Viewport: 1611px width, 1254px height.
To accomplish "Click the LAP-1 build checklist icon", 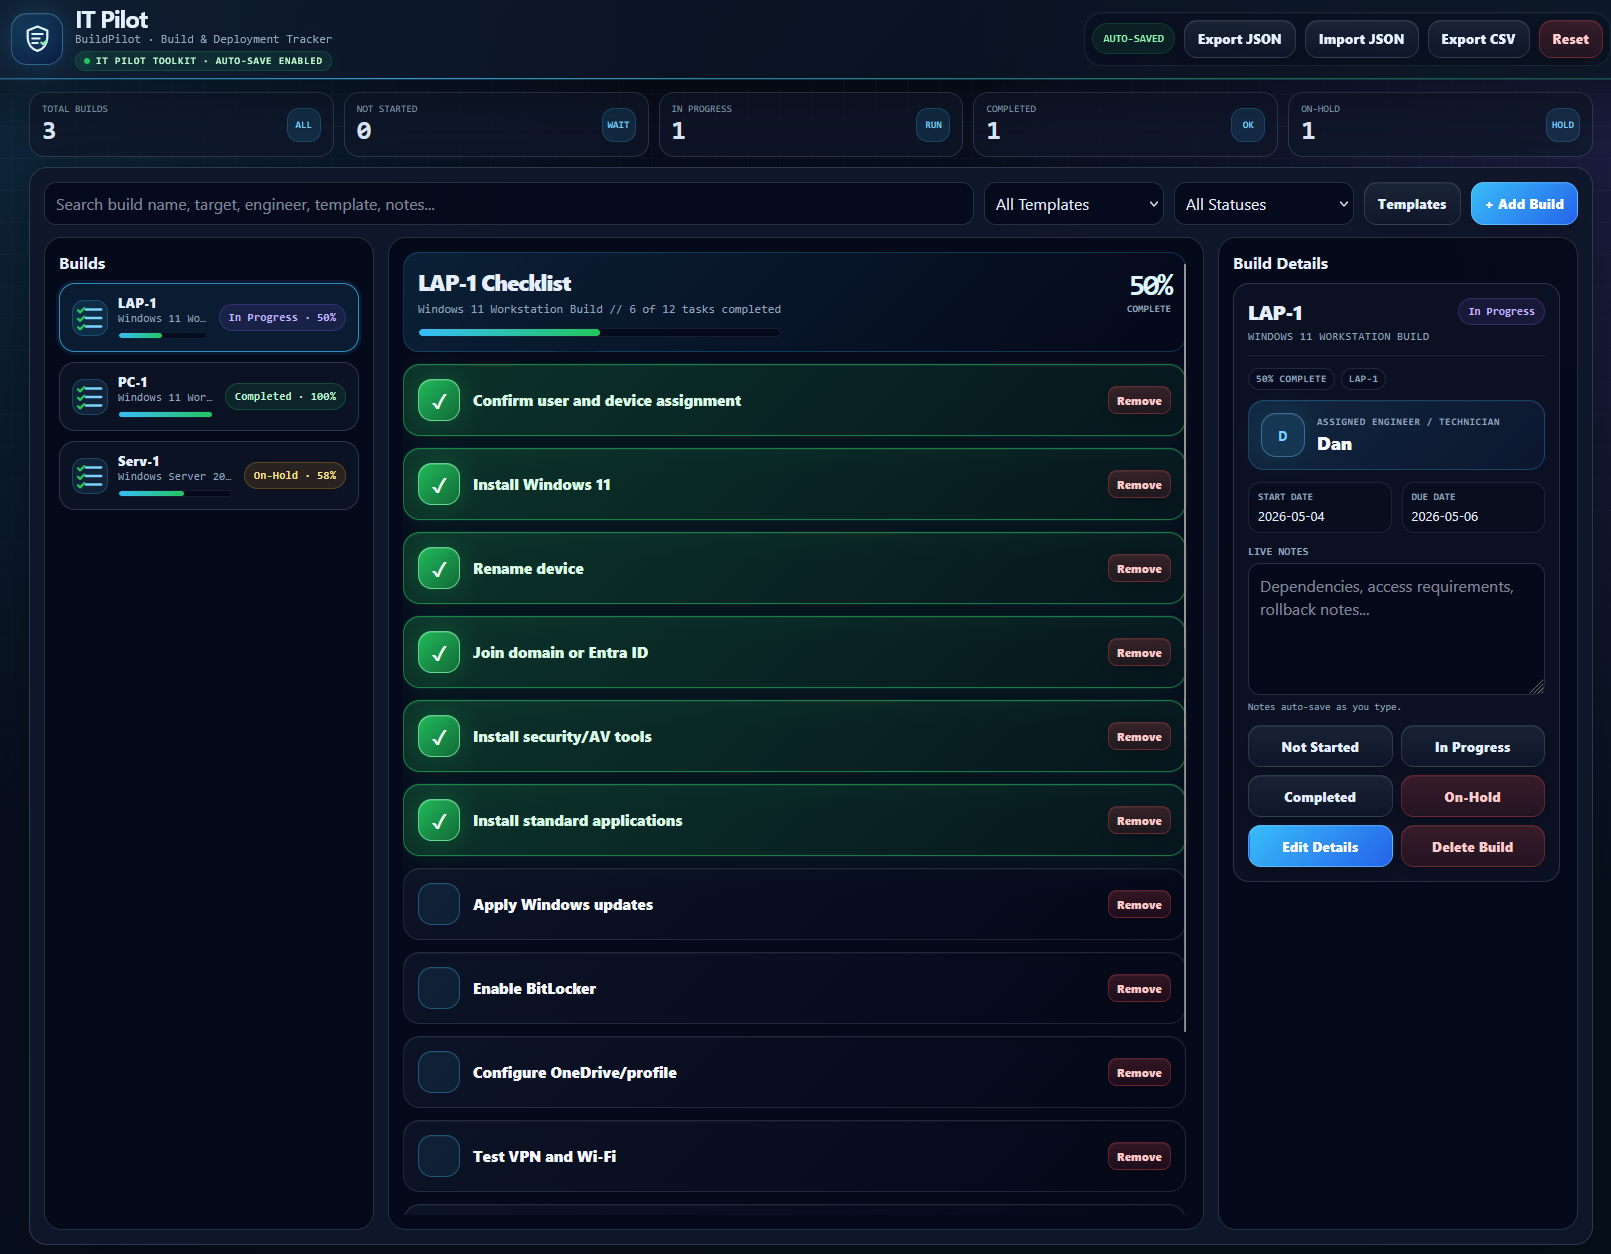I will 90,318.
